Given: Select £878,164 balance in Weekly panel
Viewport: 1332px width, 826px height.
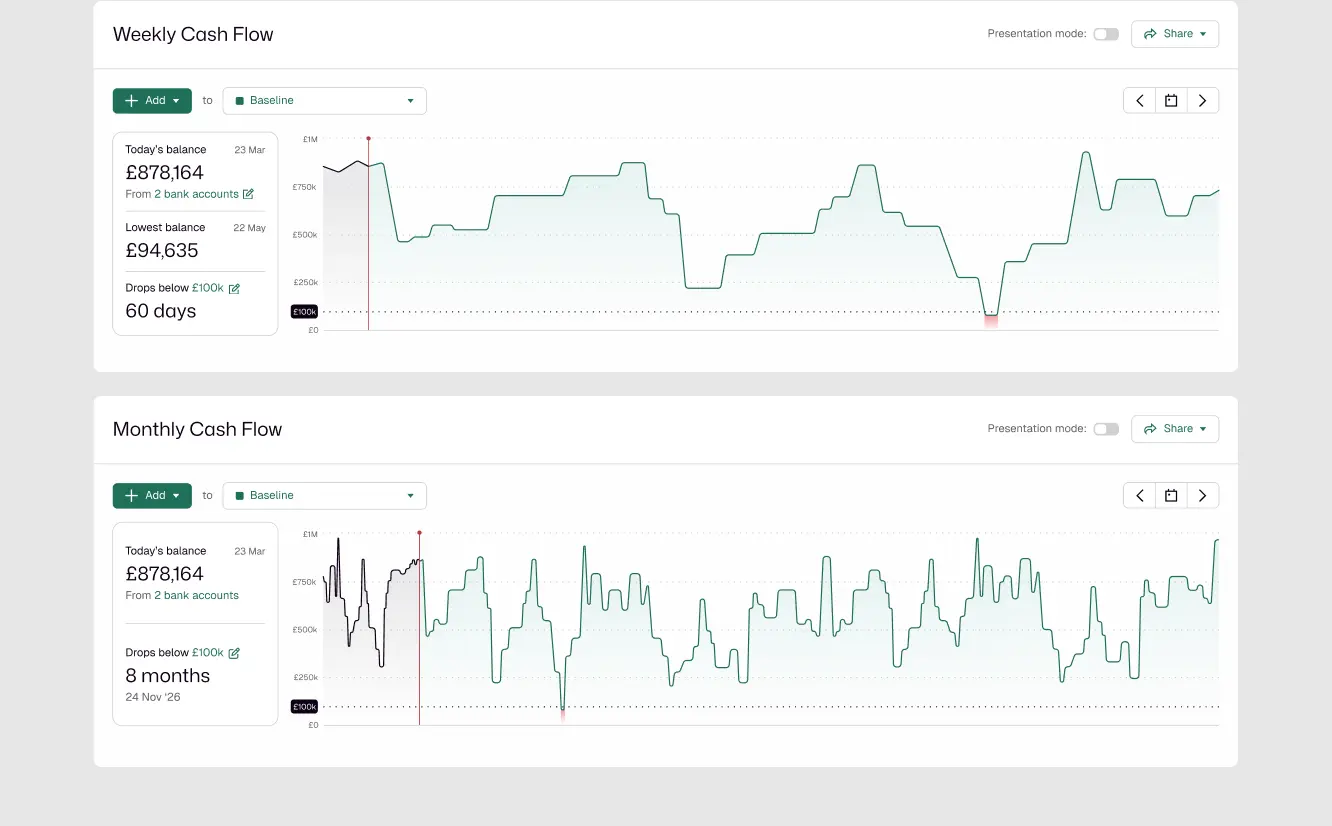Looking at the screenshot, I should tap(164, 173).
